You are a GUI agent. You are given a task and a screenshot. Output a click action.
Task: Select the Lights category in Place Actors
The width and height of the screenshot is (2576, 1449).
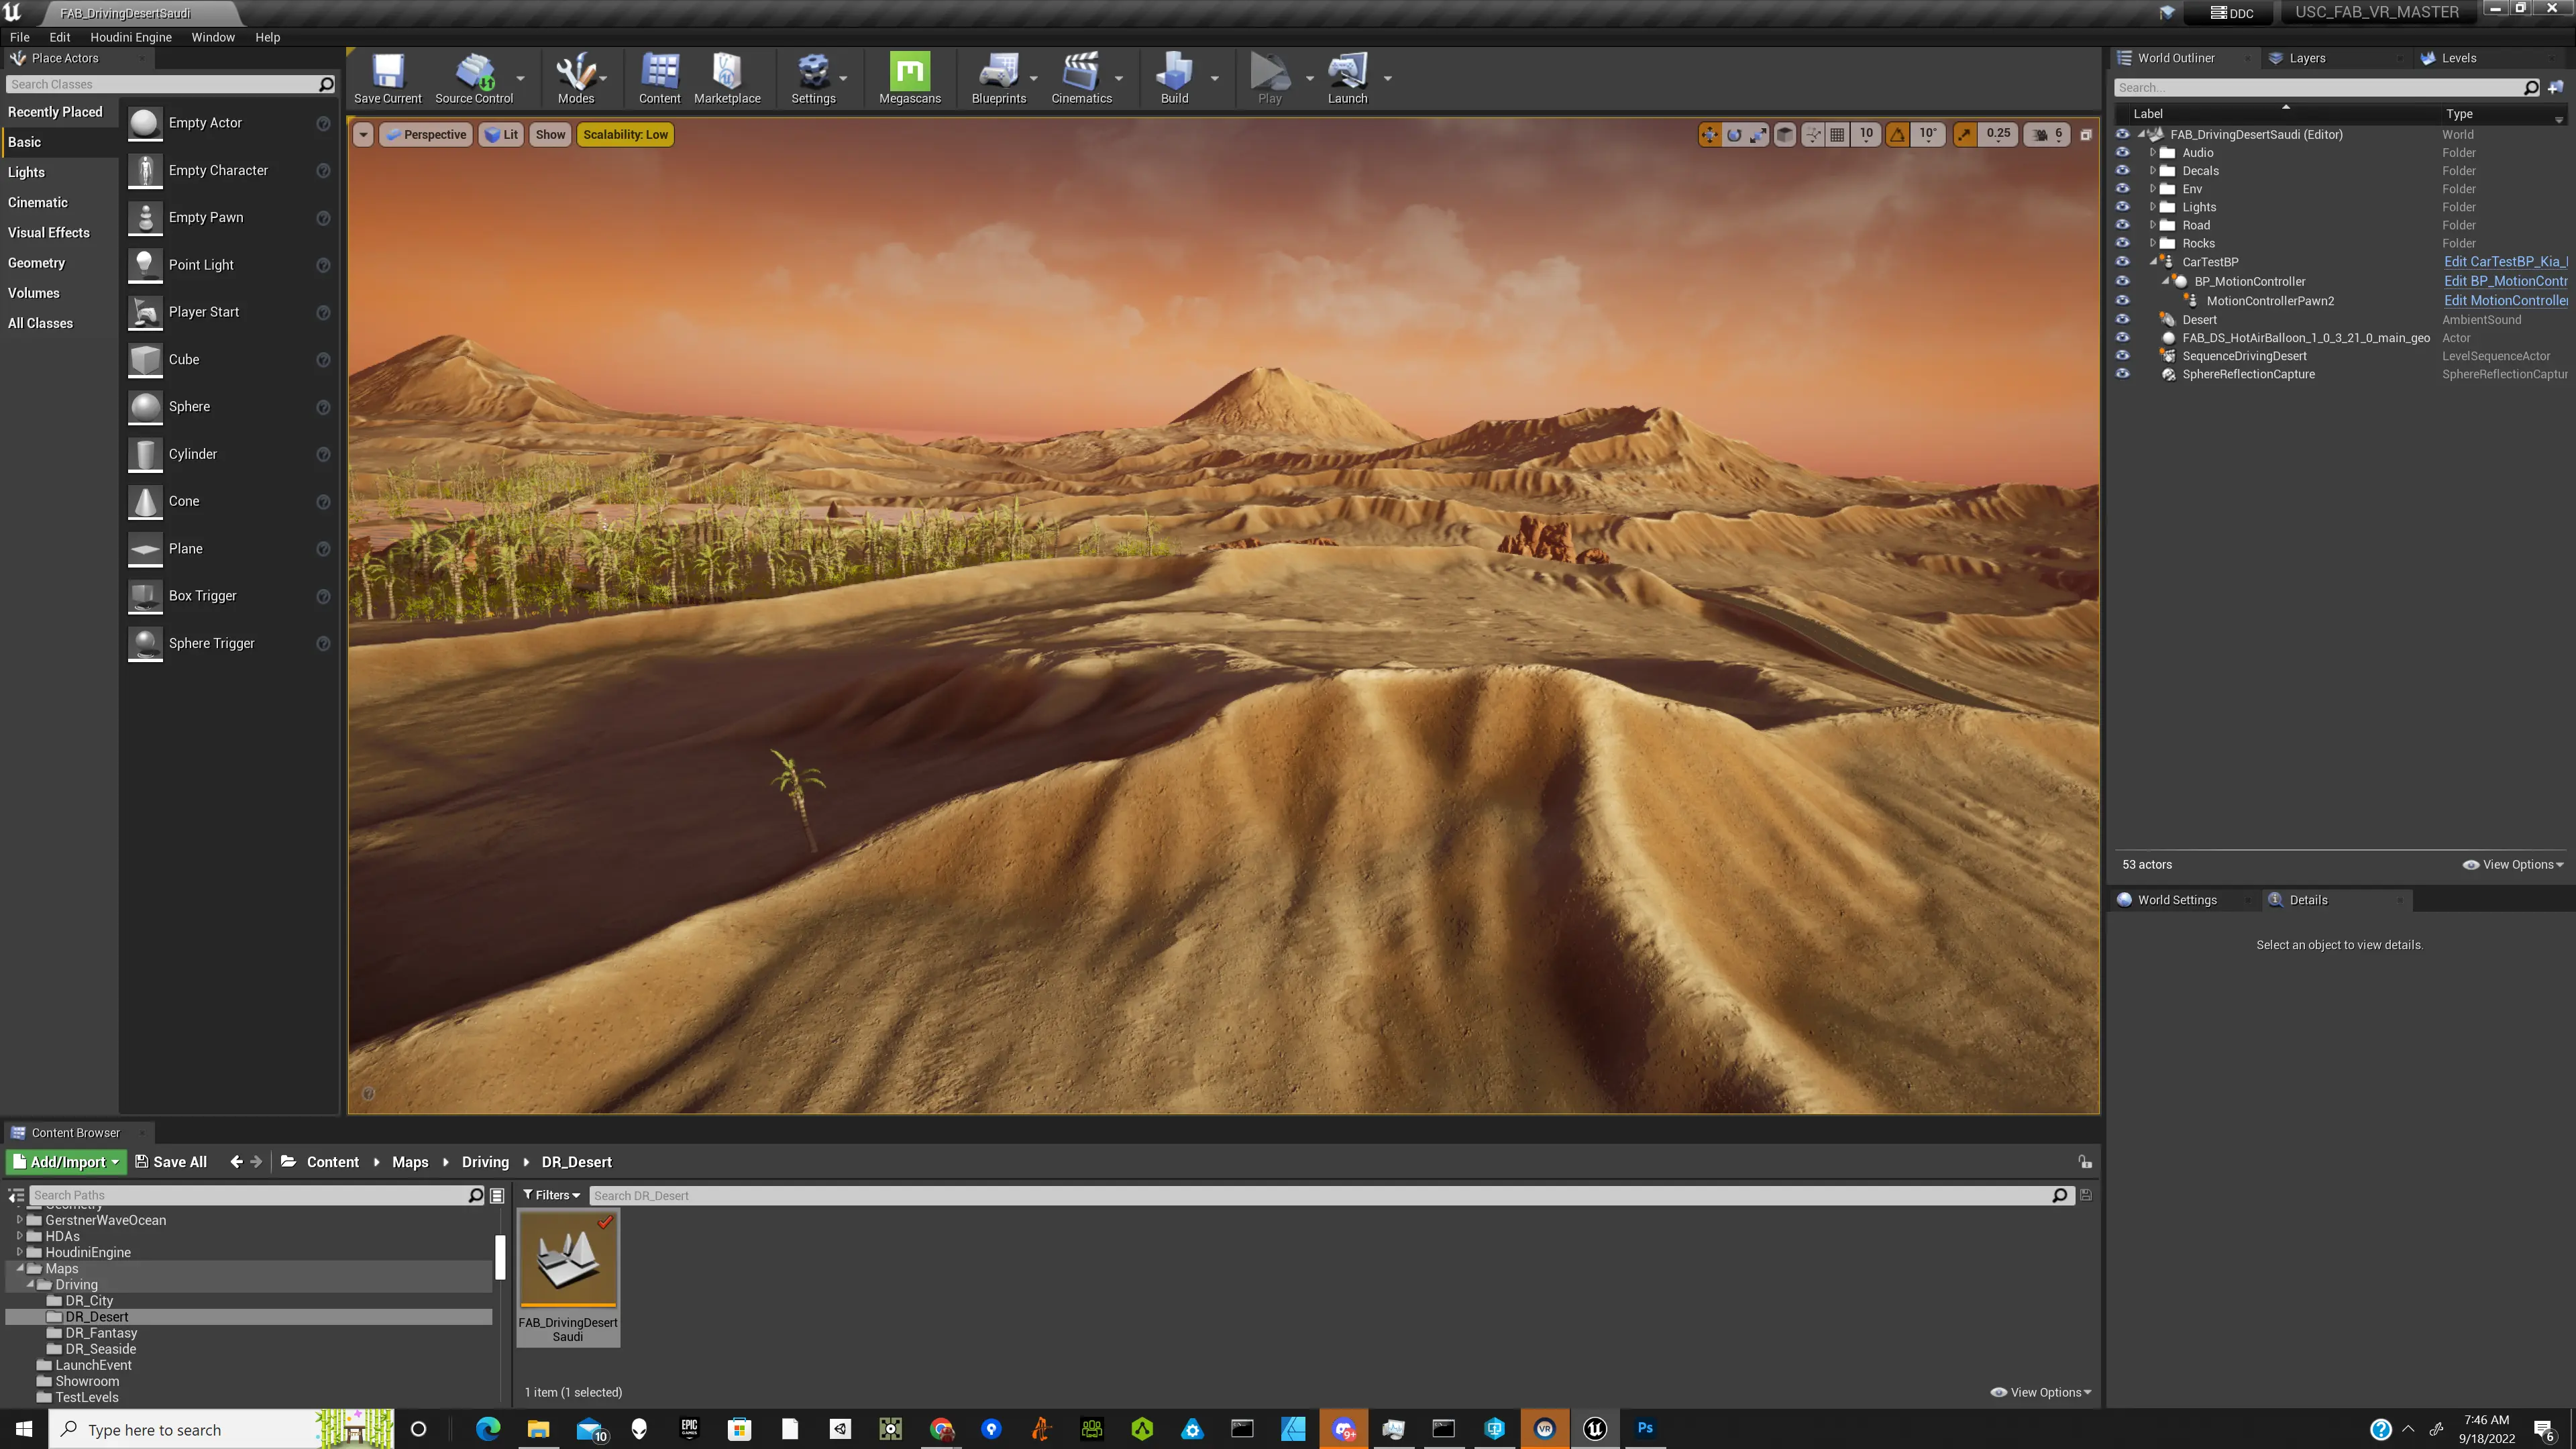tap(27, 172)
